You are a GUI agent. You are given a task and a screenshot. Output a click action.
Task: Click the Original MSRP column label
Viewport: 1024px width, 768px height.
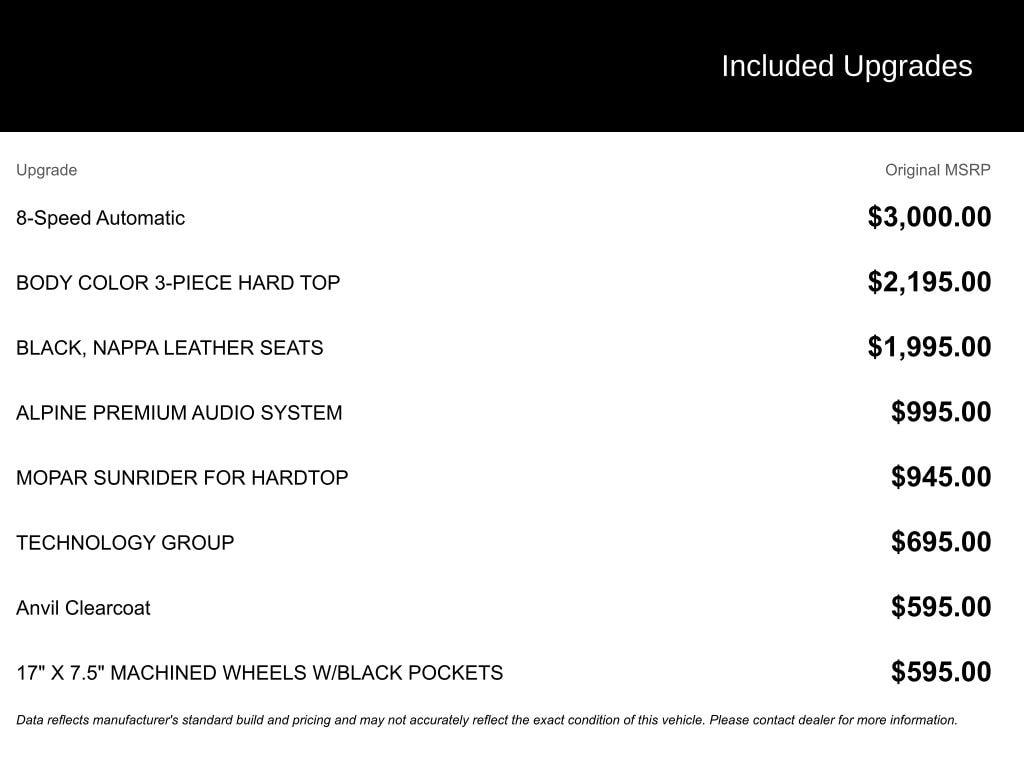pyautogui.click(x=937, y=170)
